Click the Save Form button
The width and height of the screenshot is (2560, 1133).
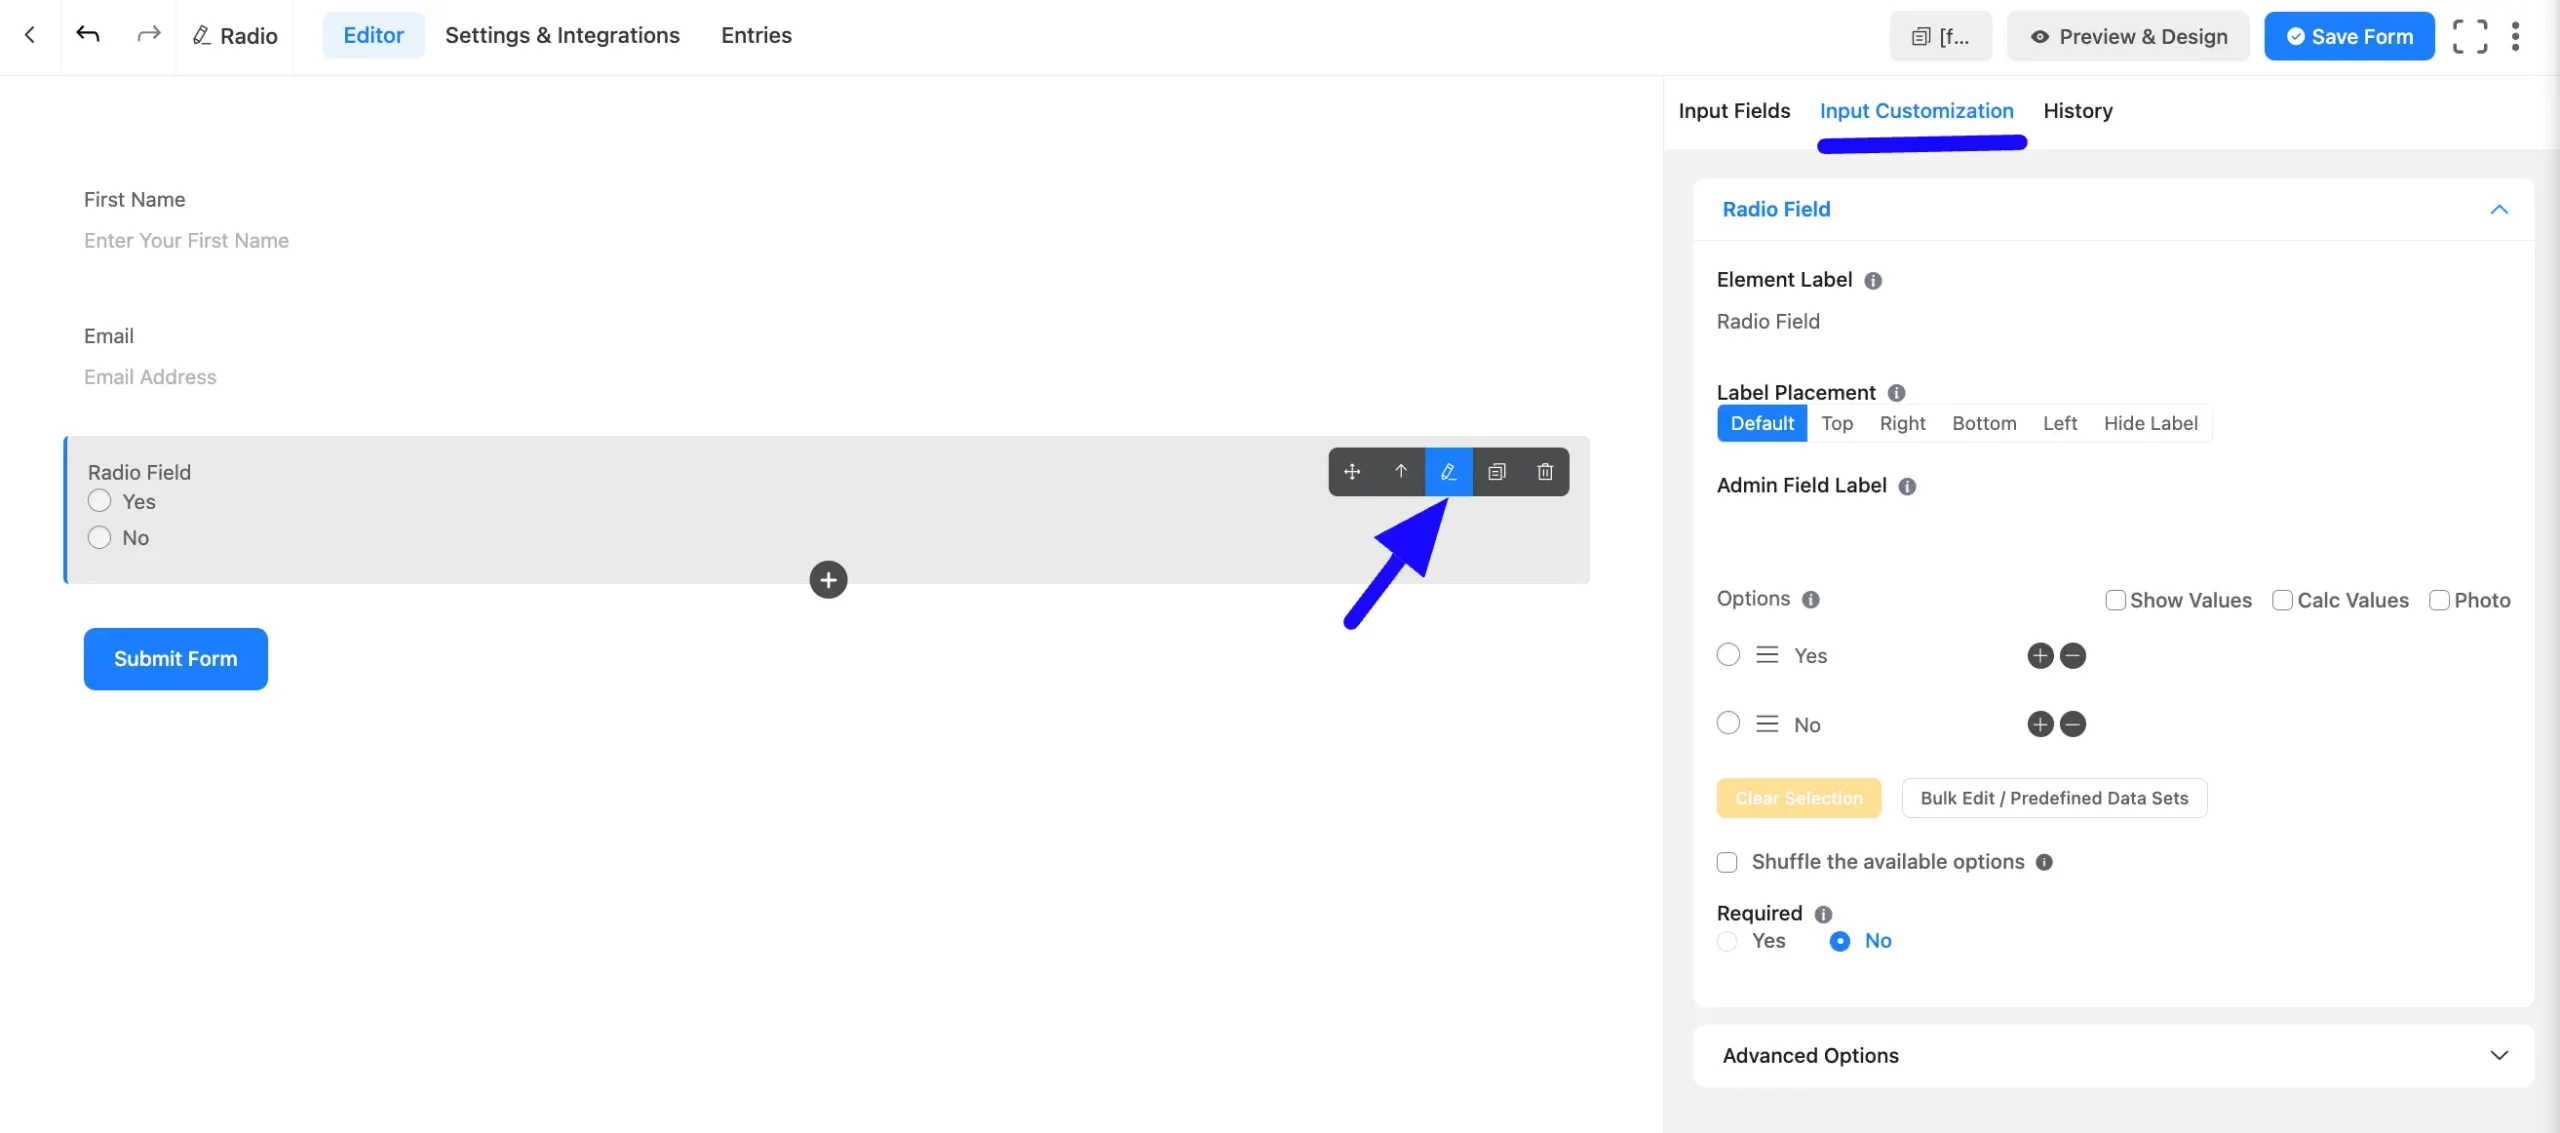(2349, 36)
